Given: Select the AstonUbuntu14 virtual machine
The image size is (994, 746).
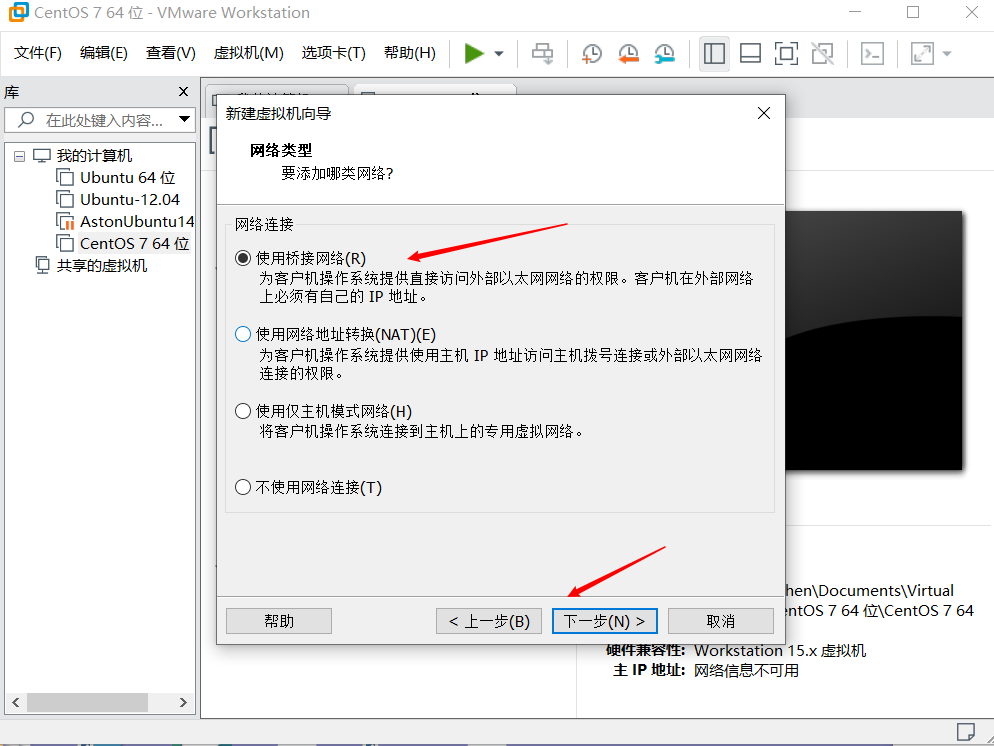Looking at the screenshot, I should pos(137,221).
